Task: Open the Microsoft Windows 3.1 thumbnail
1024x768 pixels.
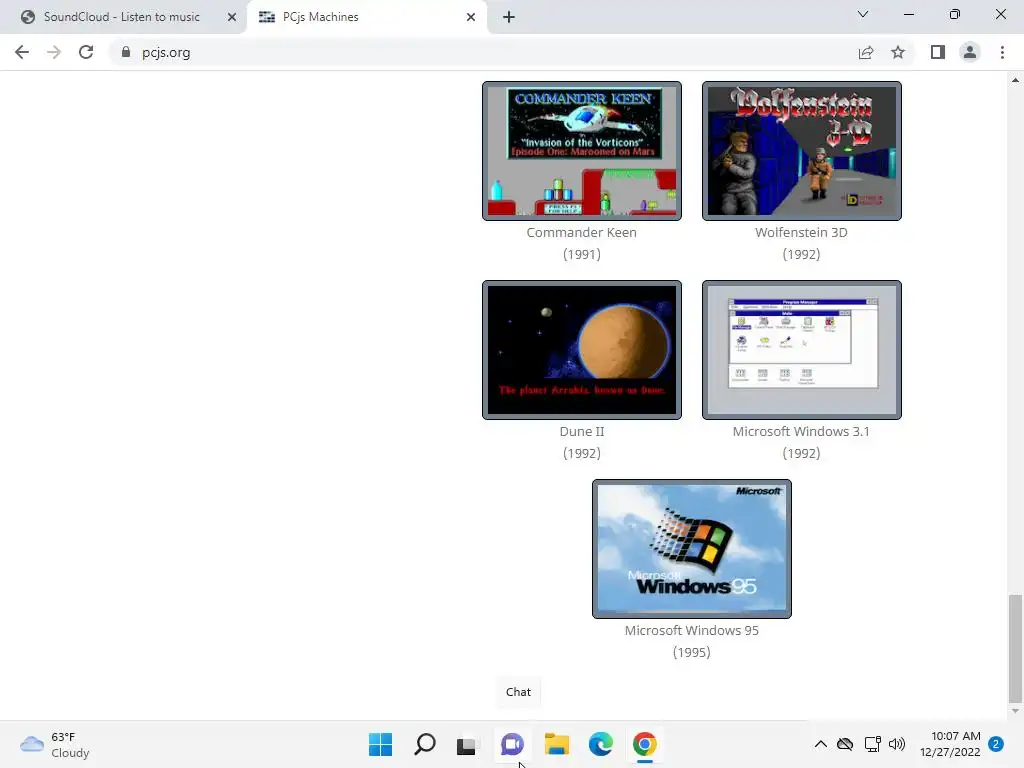Action: pos(802,350)
